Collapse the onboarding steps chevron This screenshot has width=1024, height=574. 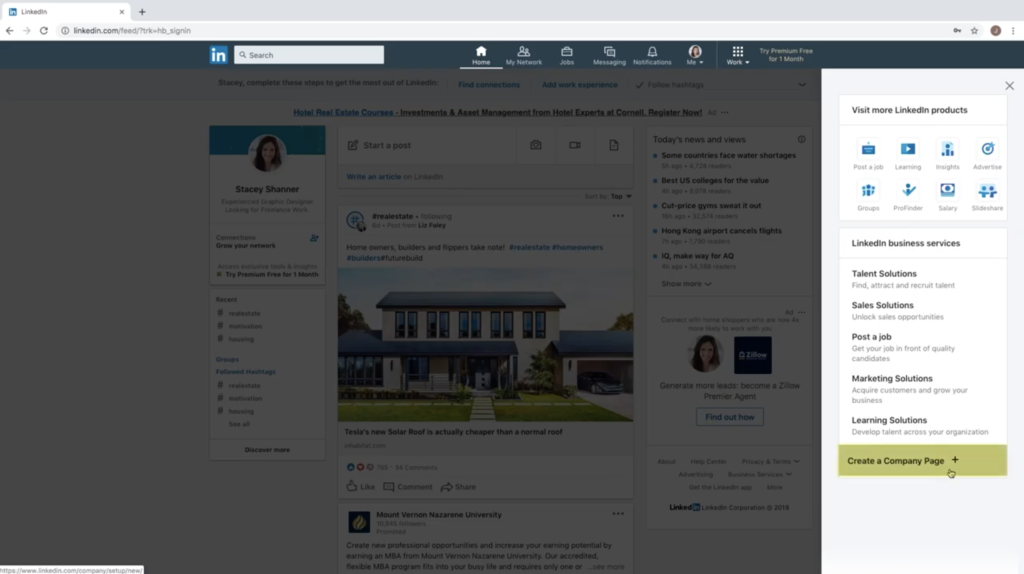[x=801, y=85]
